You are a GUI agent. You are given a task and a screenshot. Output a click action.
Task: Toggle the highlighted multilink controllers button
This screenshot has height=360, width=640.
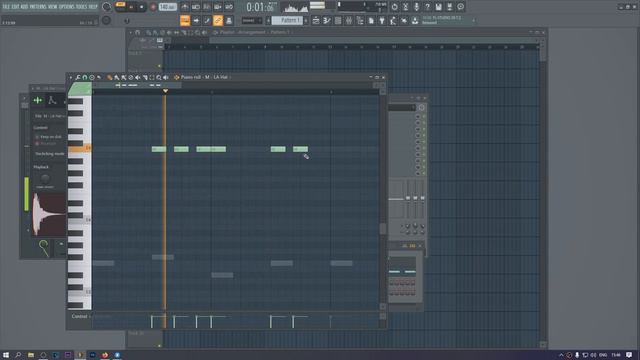[218, 20]
